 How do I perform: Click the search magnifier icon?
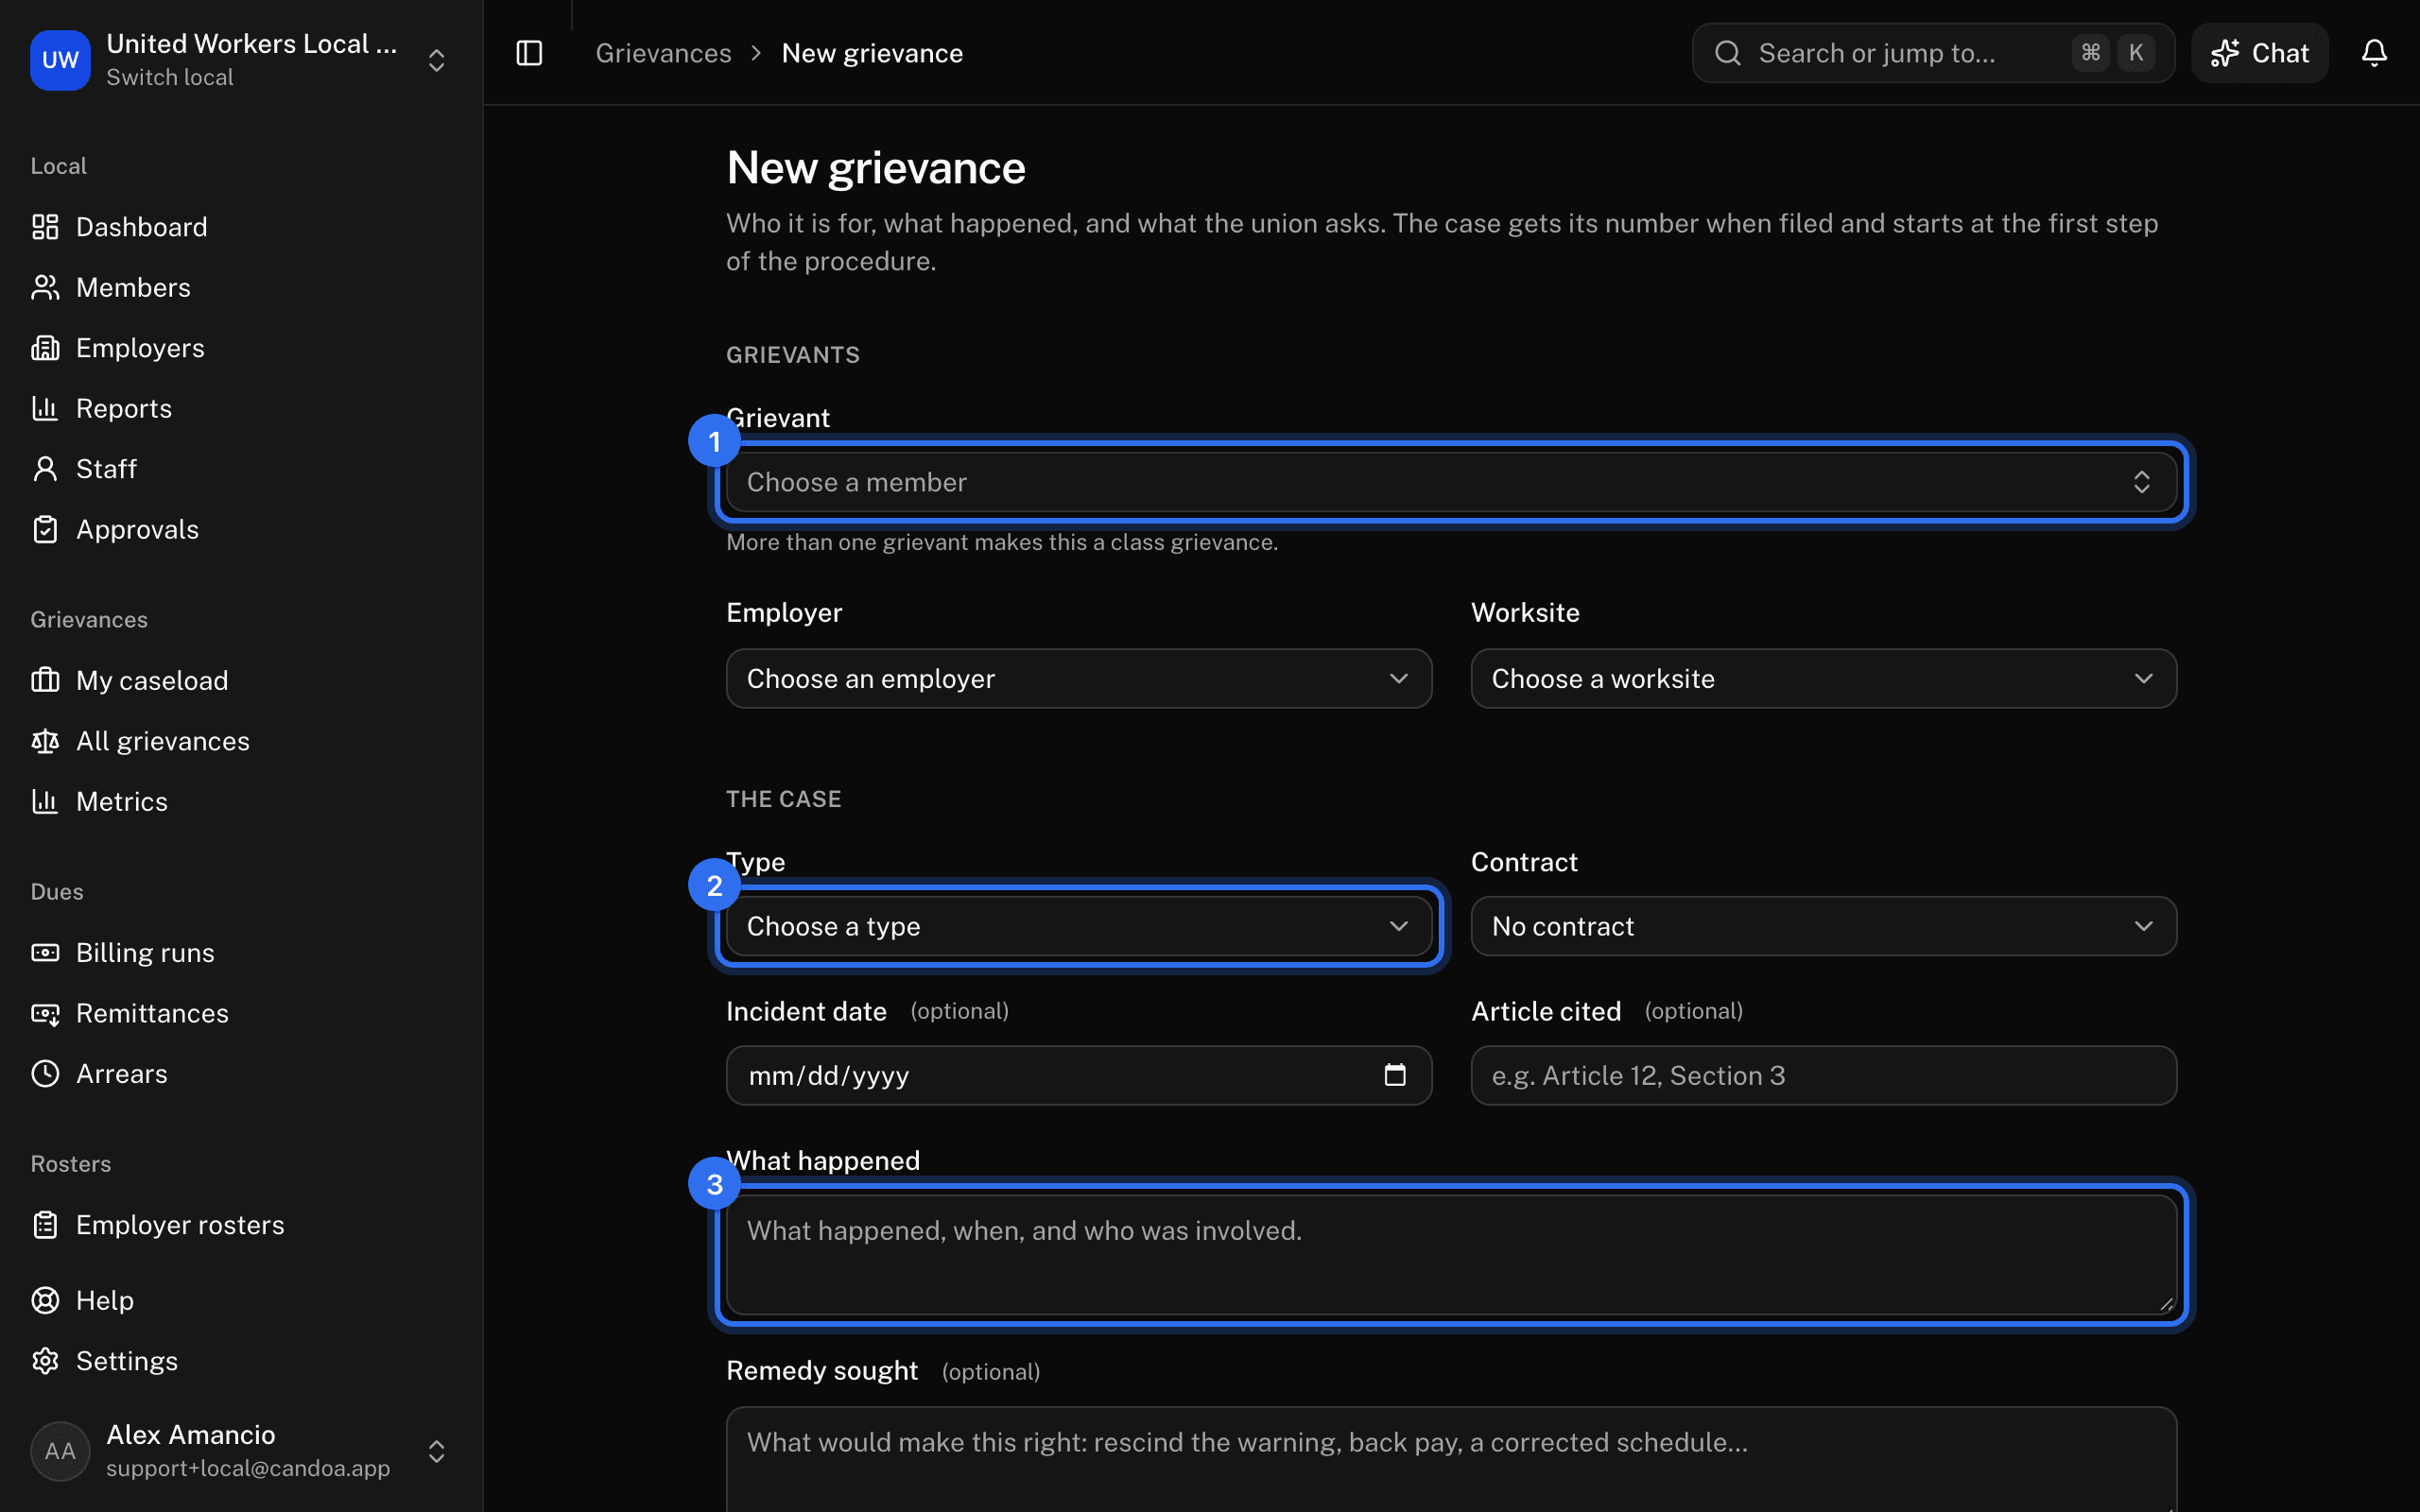coord(1728,53)
